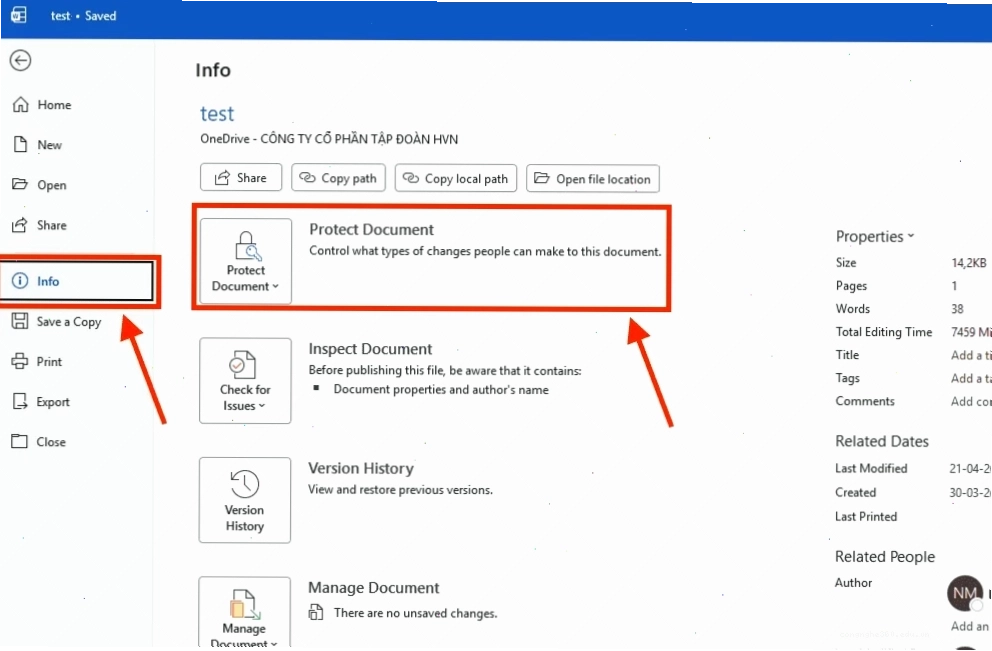Click the Share button under file name

tap(240, 178)
